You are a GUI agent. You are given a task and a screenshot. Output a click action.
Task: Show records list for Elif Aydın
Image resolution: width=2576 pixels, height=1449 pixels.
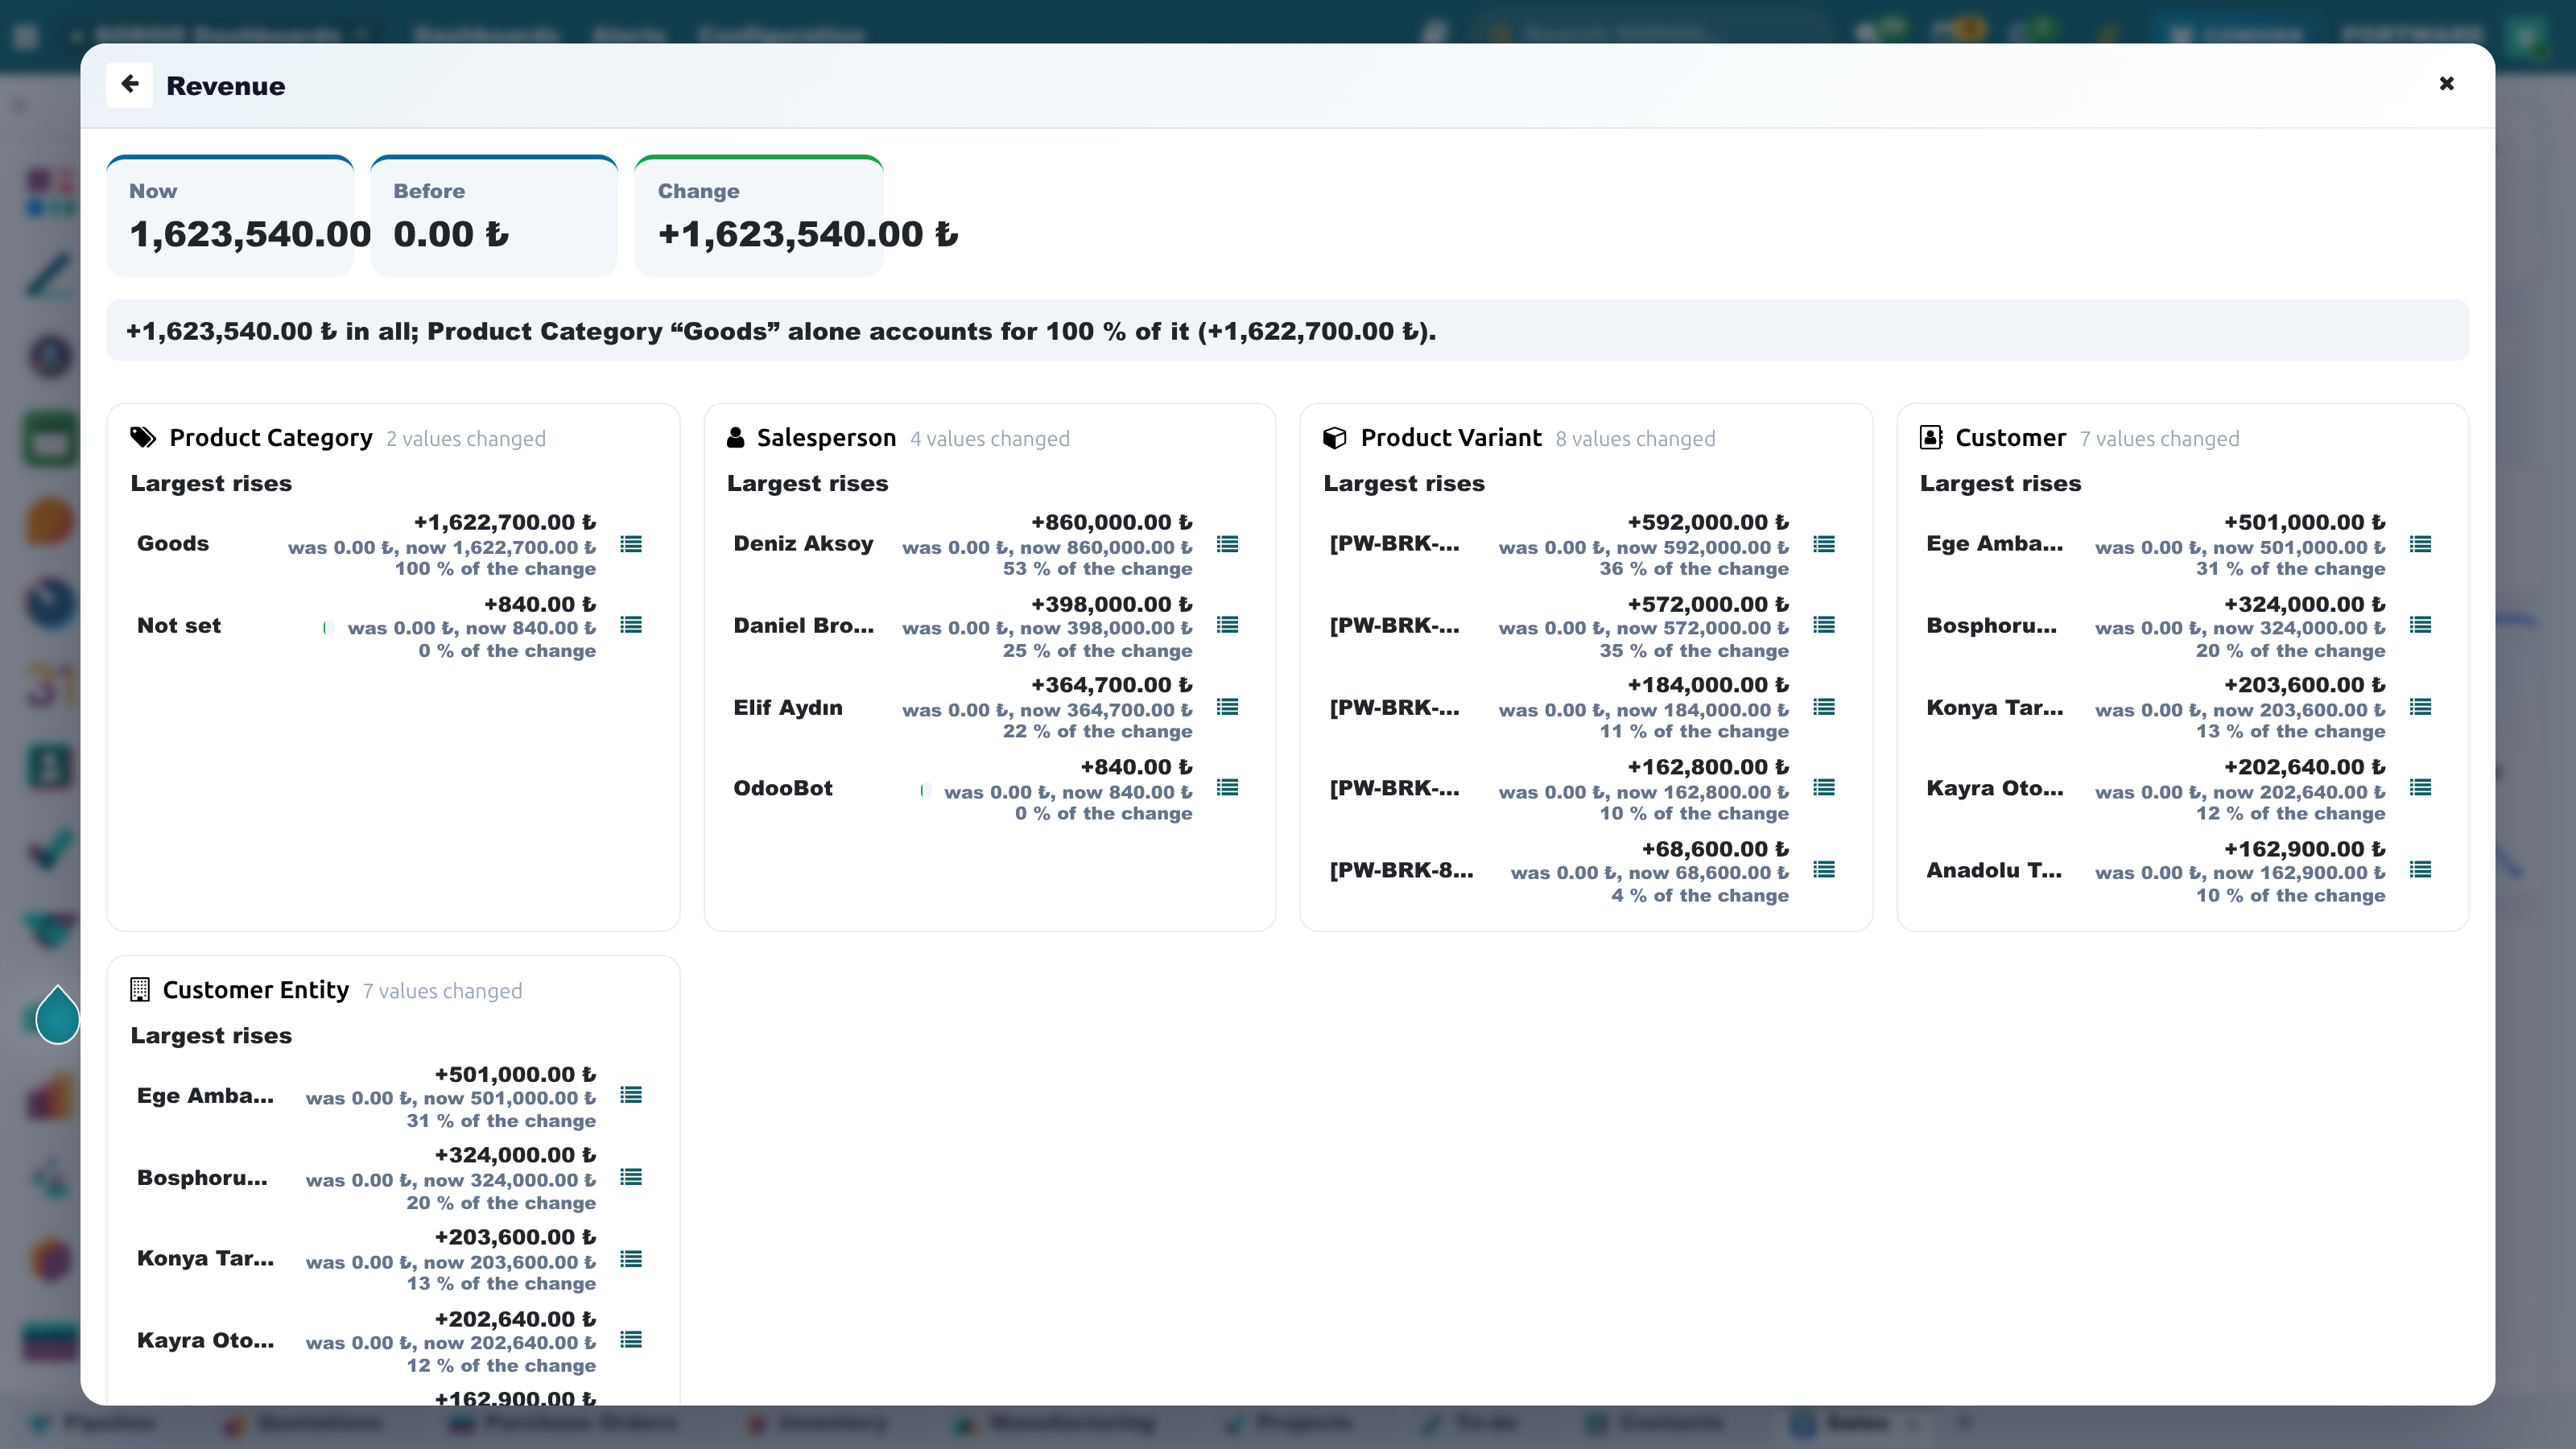[1227, 707]
